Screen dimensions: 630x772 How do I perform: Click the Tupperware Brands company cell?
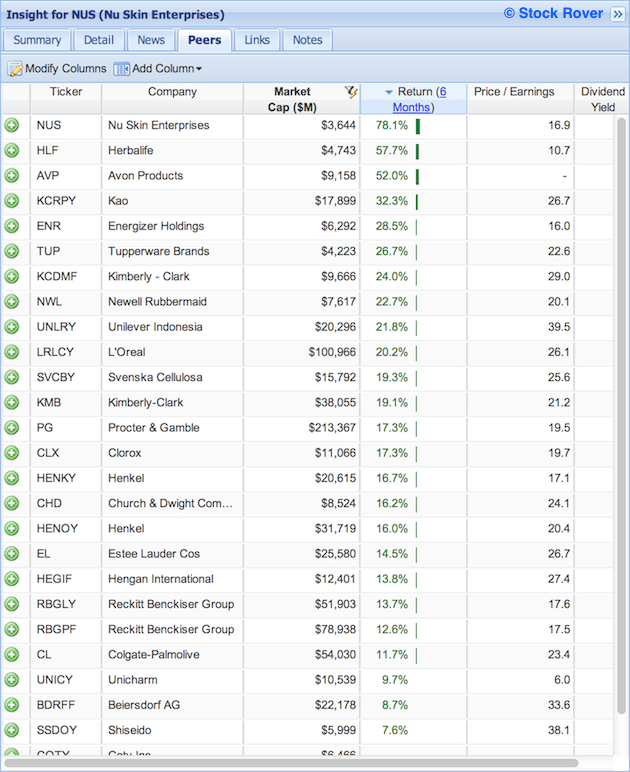(x=172, y=251)
